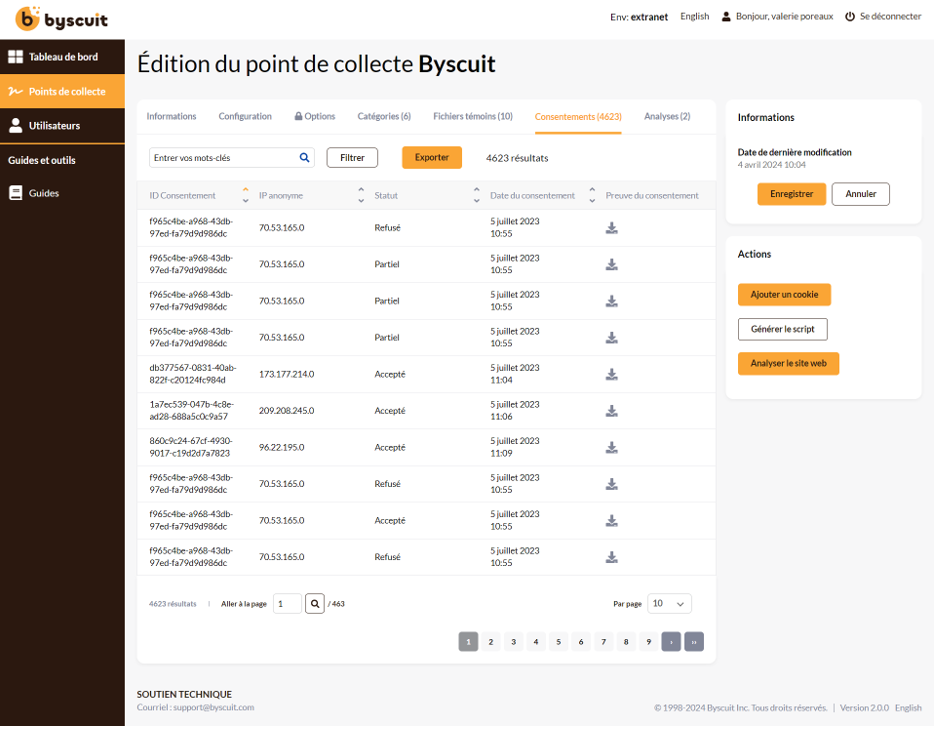Click the Exporter button
Viewport: 937px width, 729px height.
pyautogui.click(x=431, y=158)
